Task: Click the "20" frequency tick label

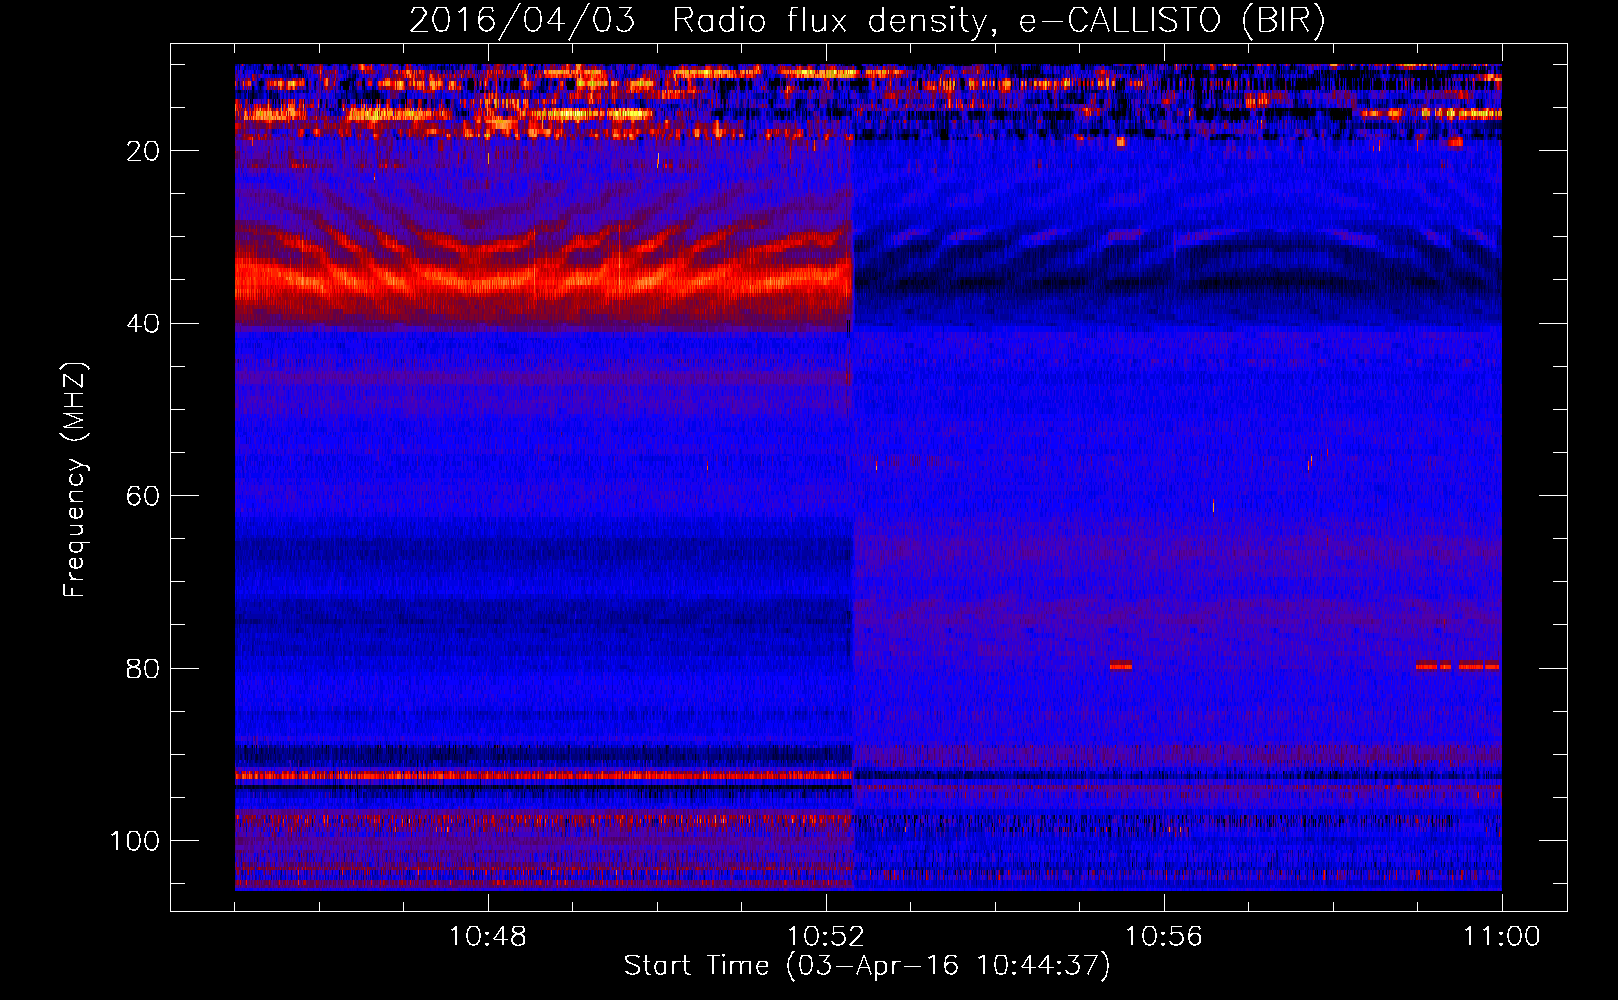Action: point(143,151)
